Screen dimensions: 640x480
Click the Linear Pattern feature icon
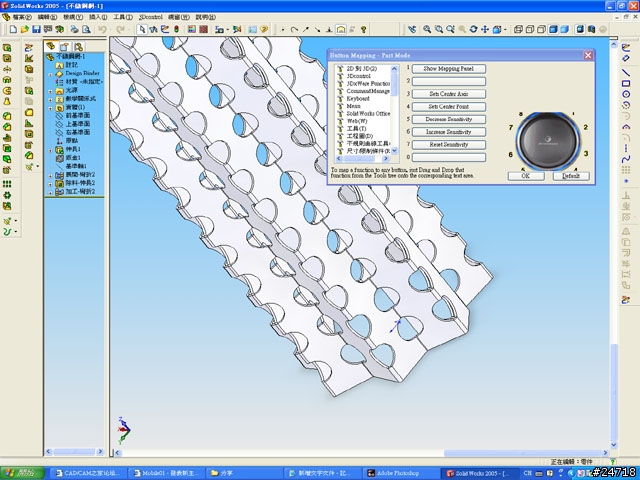[7, 184]
